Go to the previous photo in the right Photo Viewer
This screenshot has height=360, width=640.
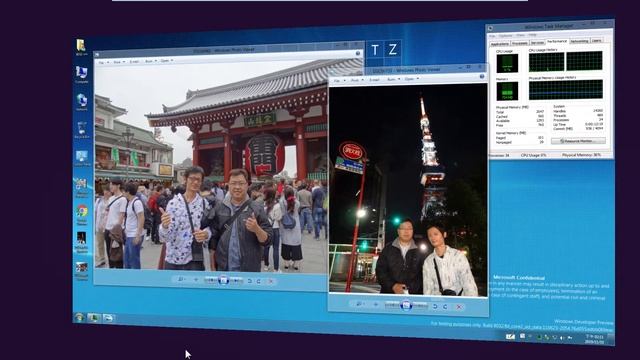(x=392, y=305)
